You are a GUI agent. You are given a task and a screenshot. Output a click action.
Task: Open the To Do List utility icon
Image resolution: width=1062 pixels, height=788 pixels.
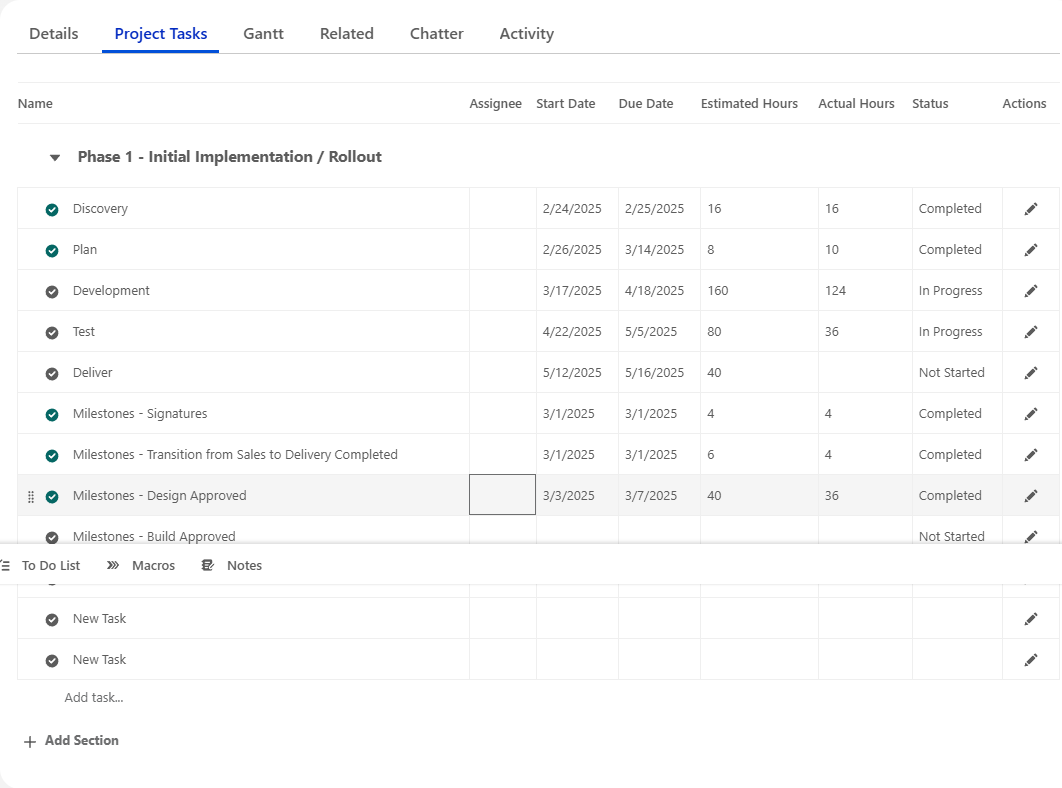pos(6,566)
